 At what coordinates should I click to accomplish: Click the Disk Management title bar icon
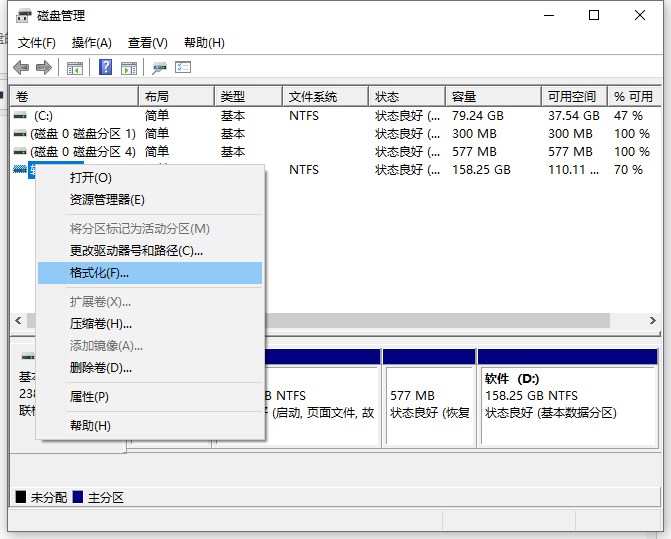tap(24, 16)
